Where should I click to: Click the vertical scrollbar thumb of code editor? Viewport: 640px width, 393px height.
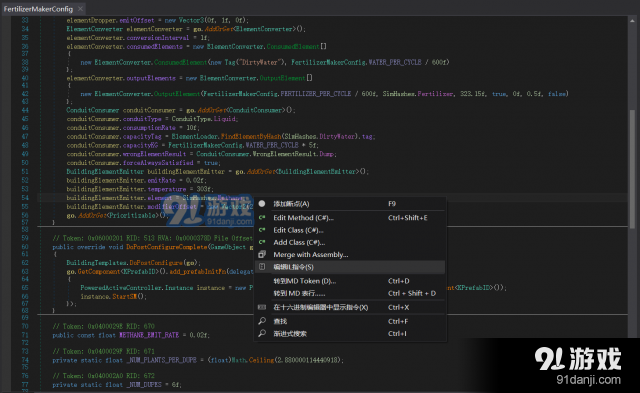[632, 169]
